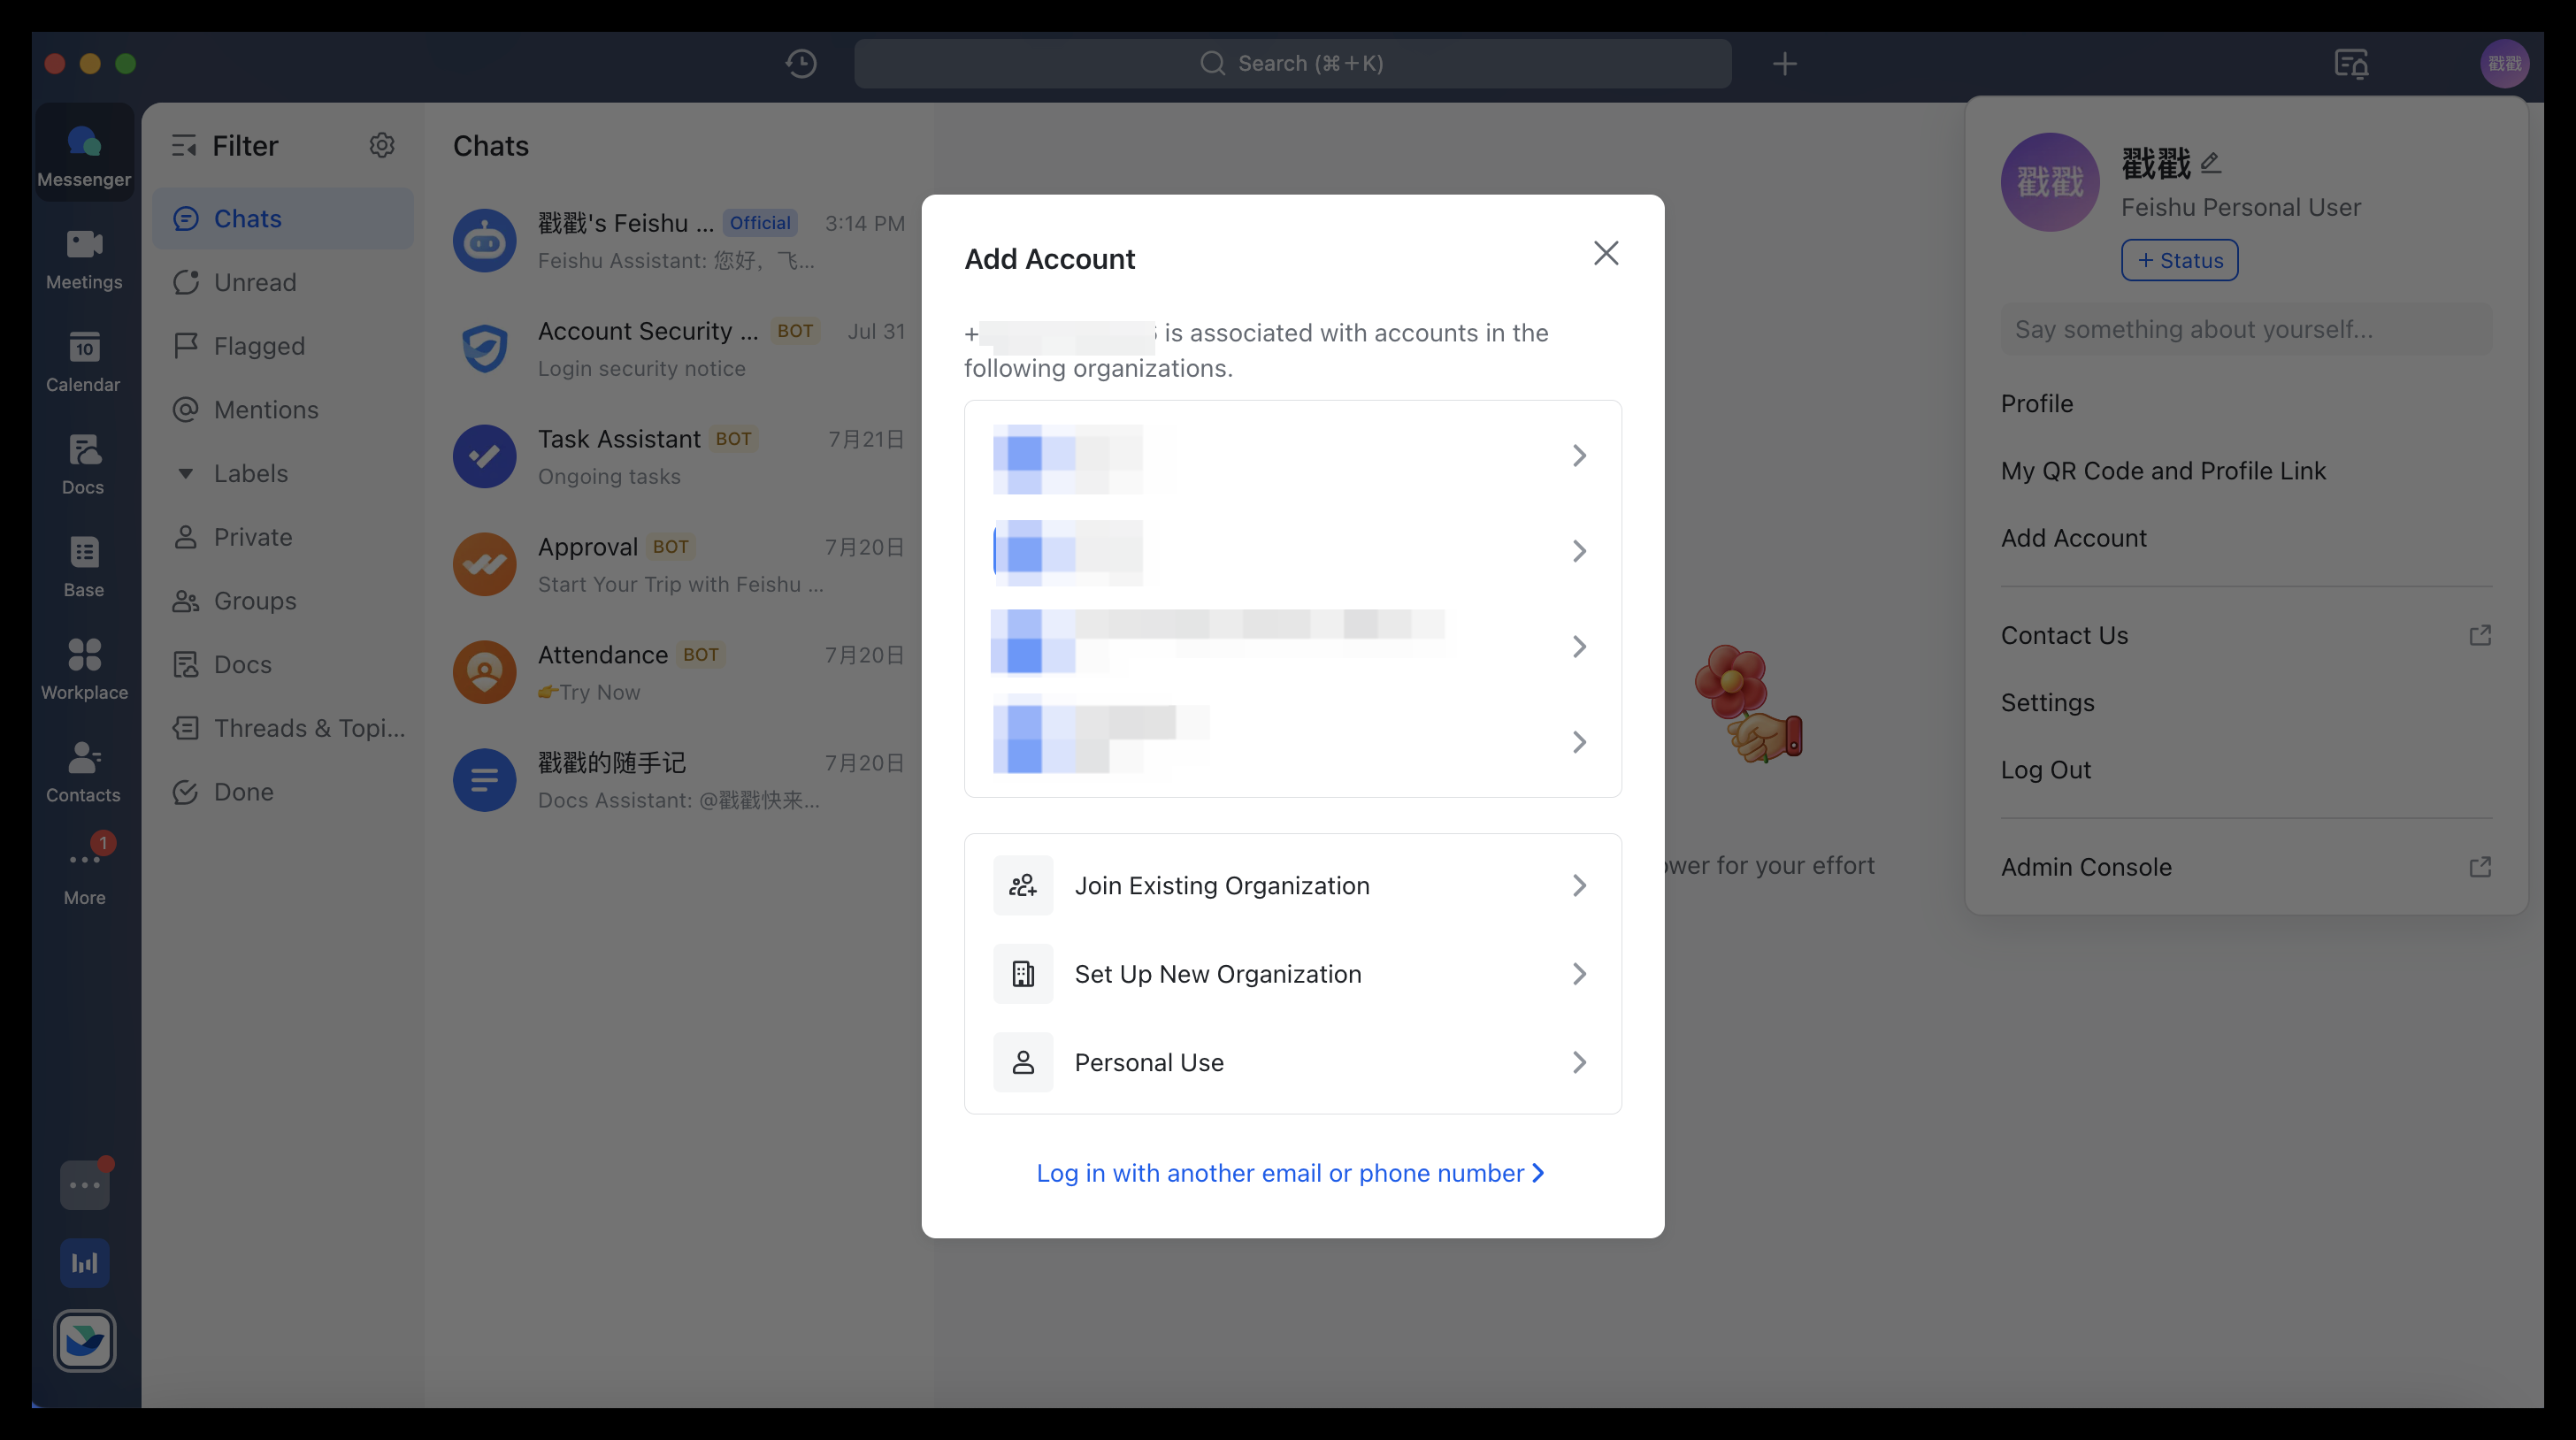Select the Unread filter tab
Screen dimensions: 2576x1440
pyautogui.click(x=254, y=282)
